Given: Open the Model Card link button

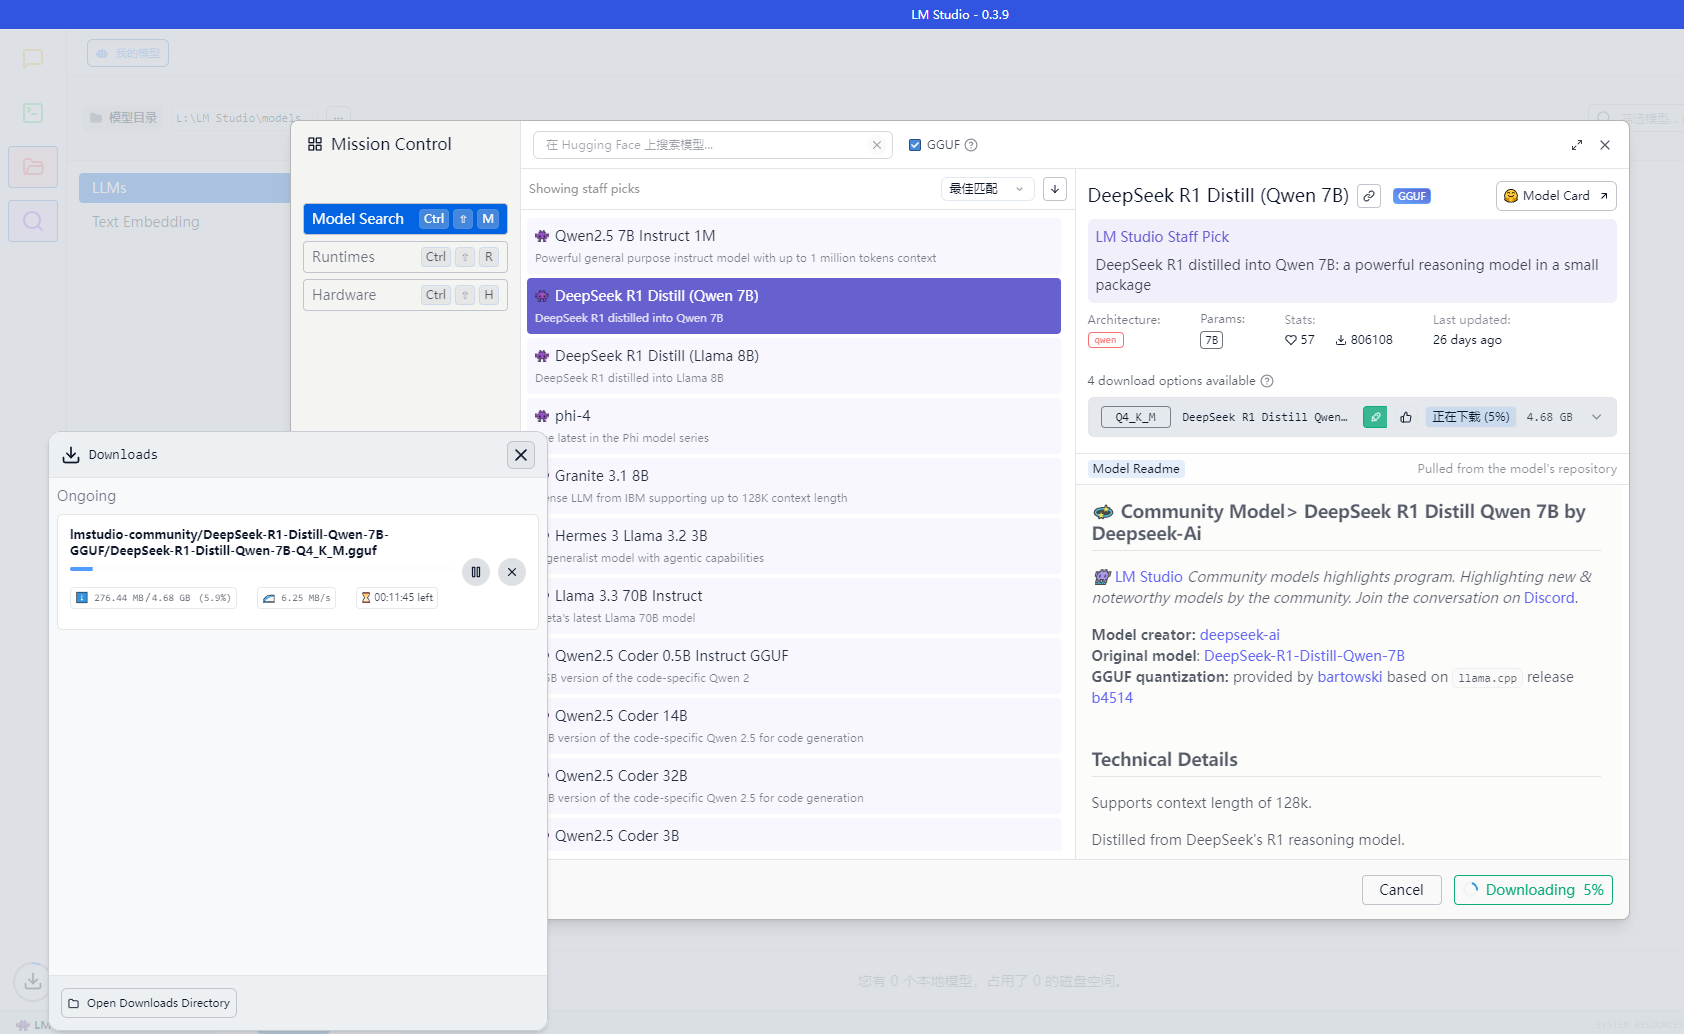Looking at the screenshot, I should (1556, 196).
